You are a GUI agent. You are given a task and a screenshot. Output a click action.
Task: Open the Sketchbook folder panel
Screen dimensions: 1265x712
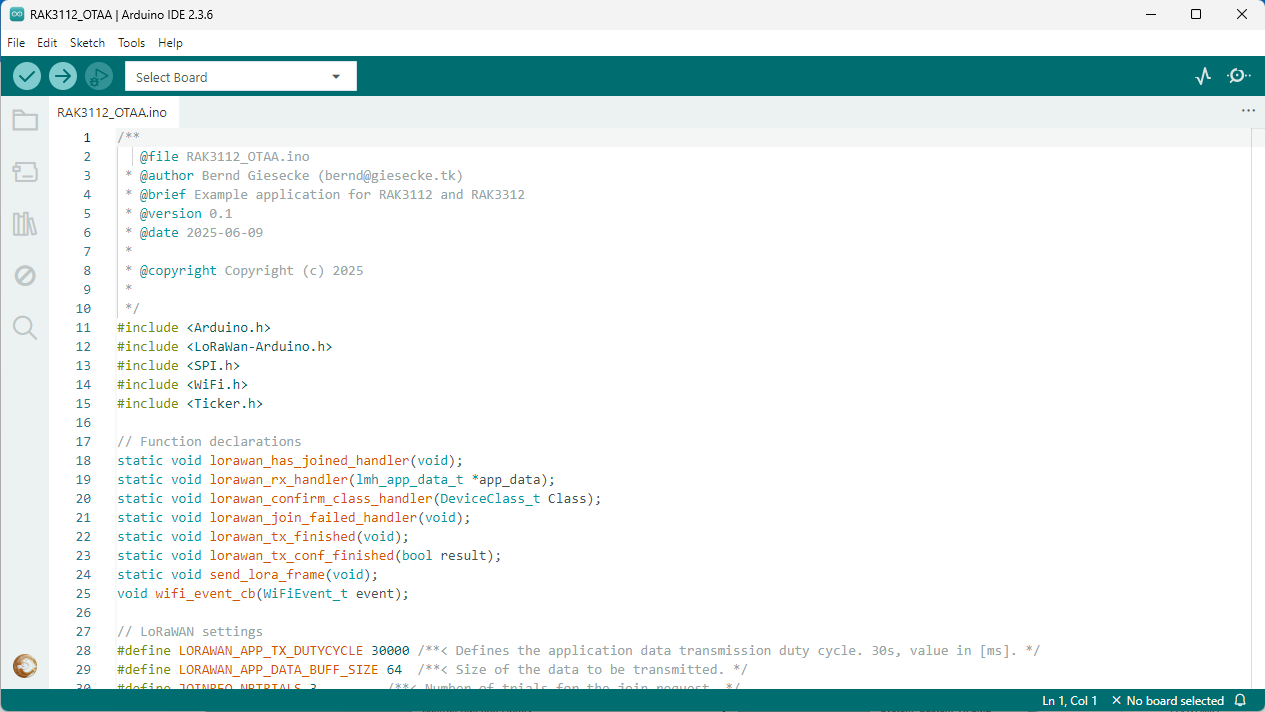coord(25,121)
